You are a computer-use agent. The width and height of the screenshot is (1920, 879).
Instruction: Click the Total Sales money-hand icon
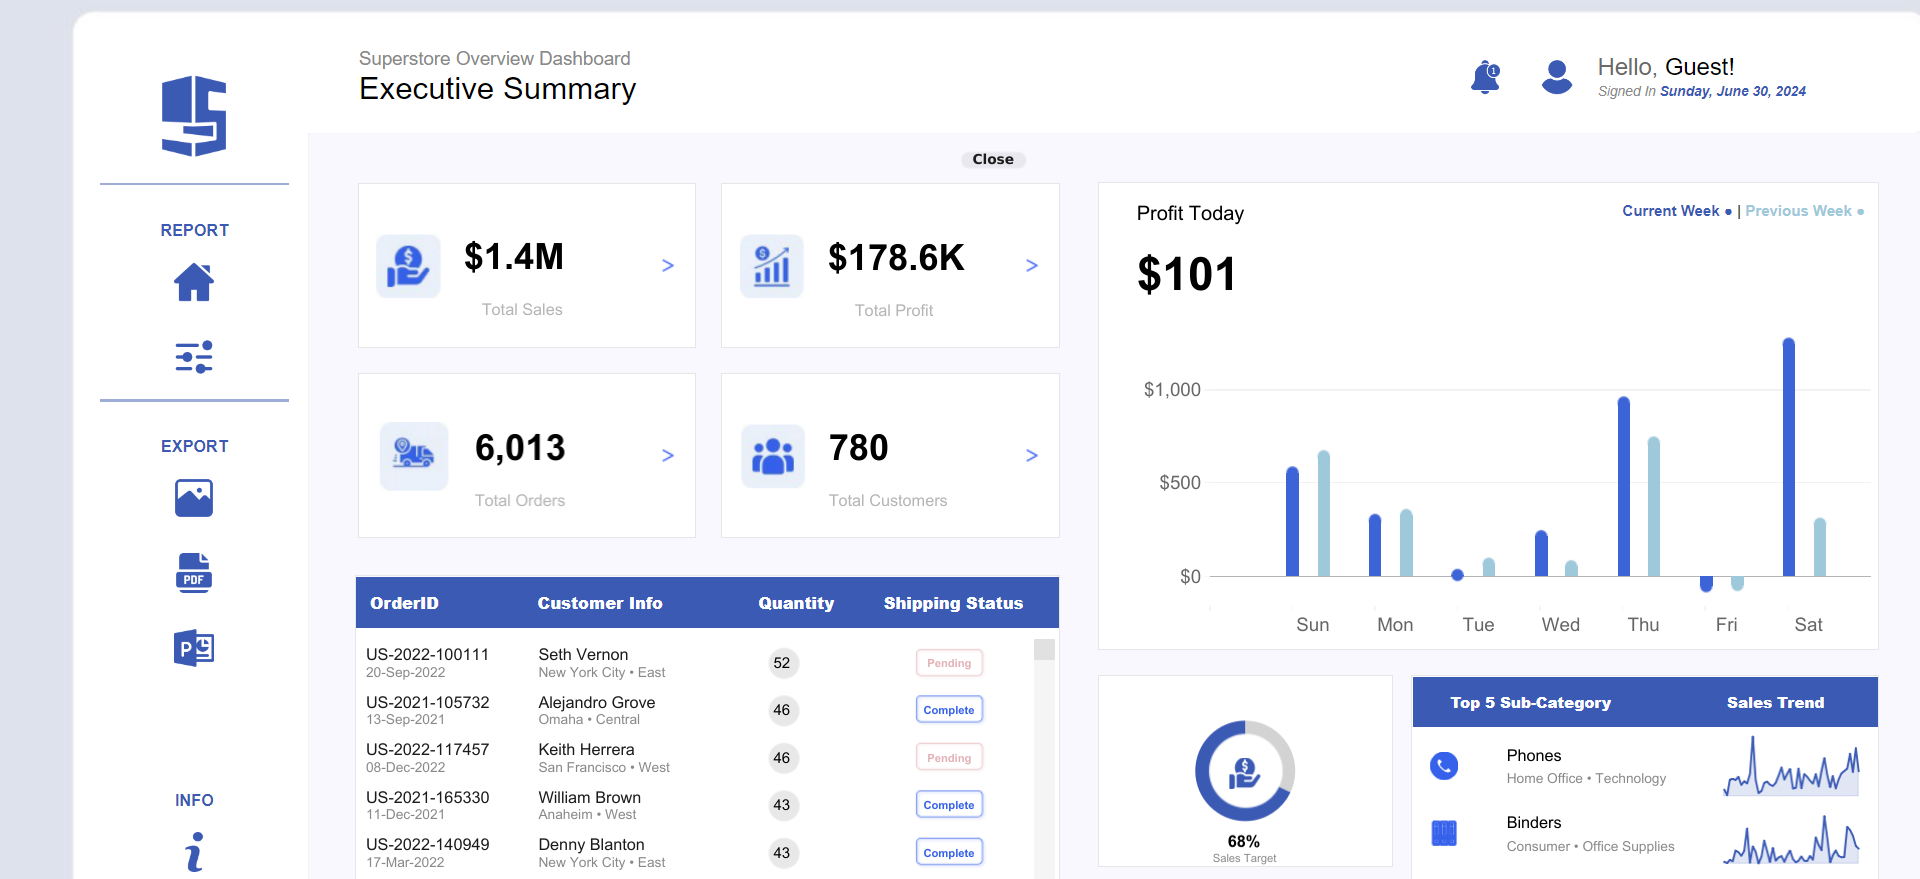[x=408, y=266]
